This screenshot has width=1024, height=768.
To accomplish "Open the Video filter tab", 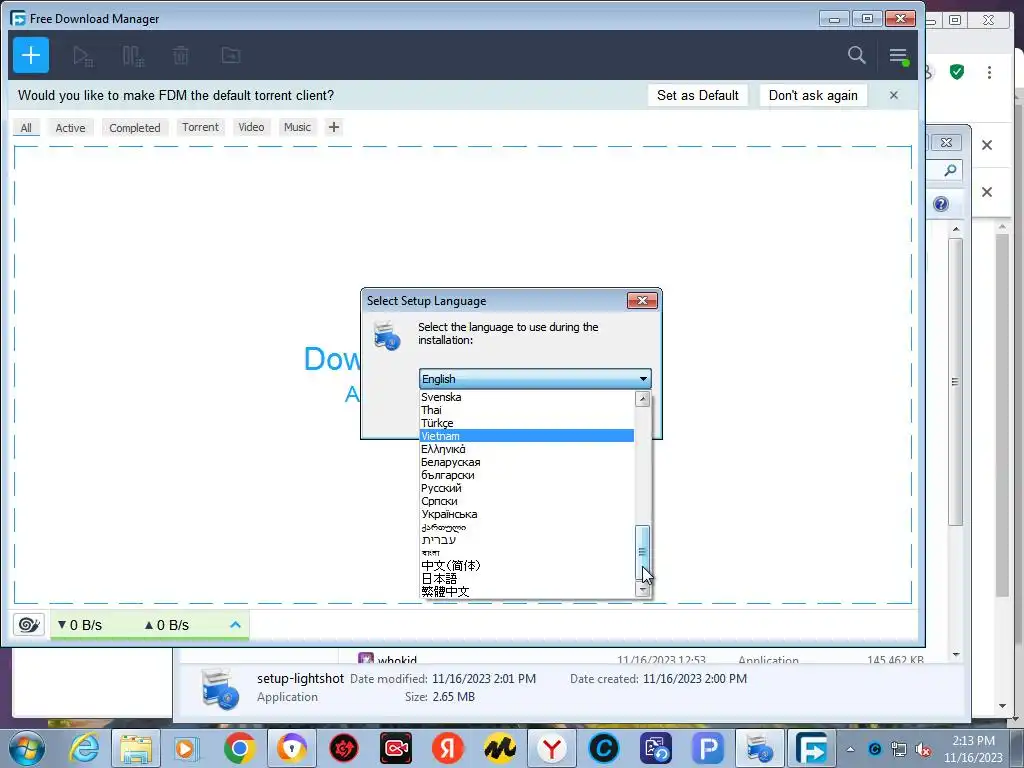I will [251, 127].
